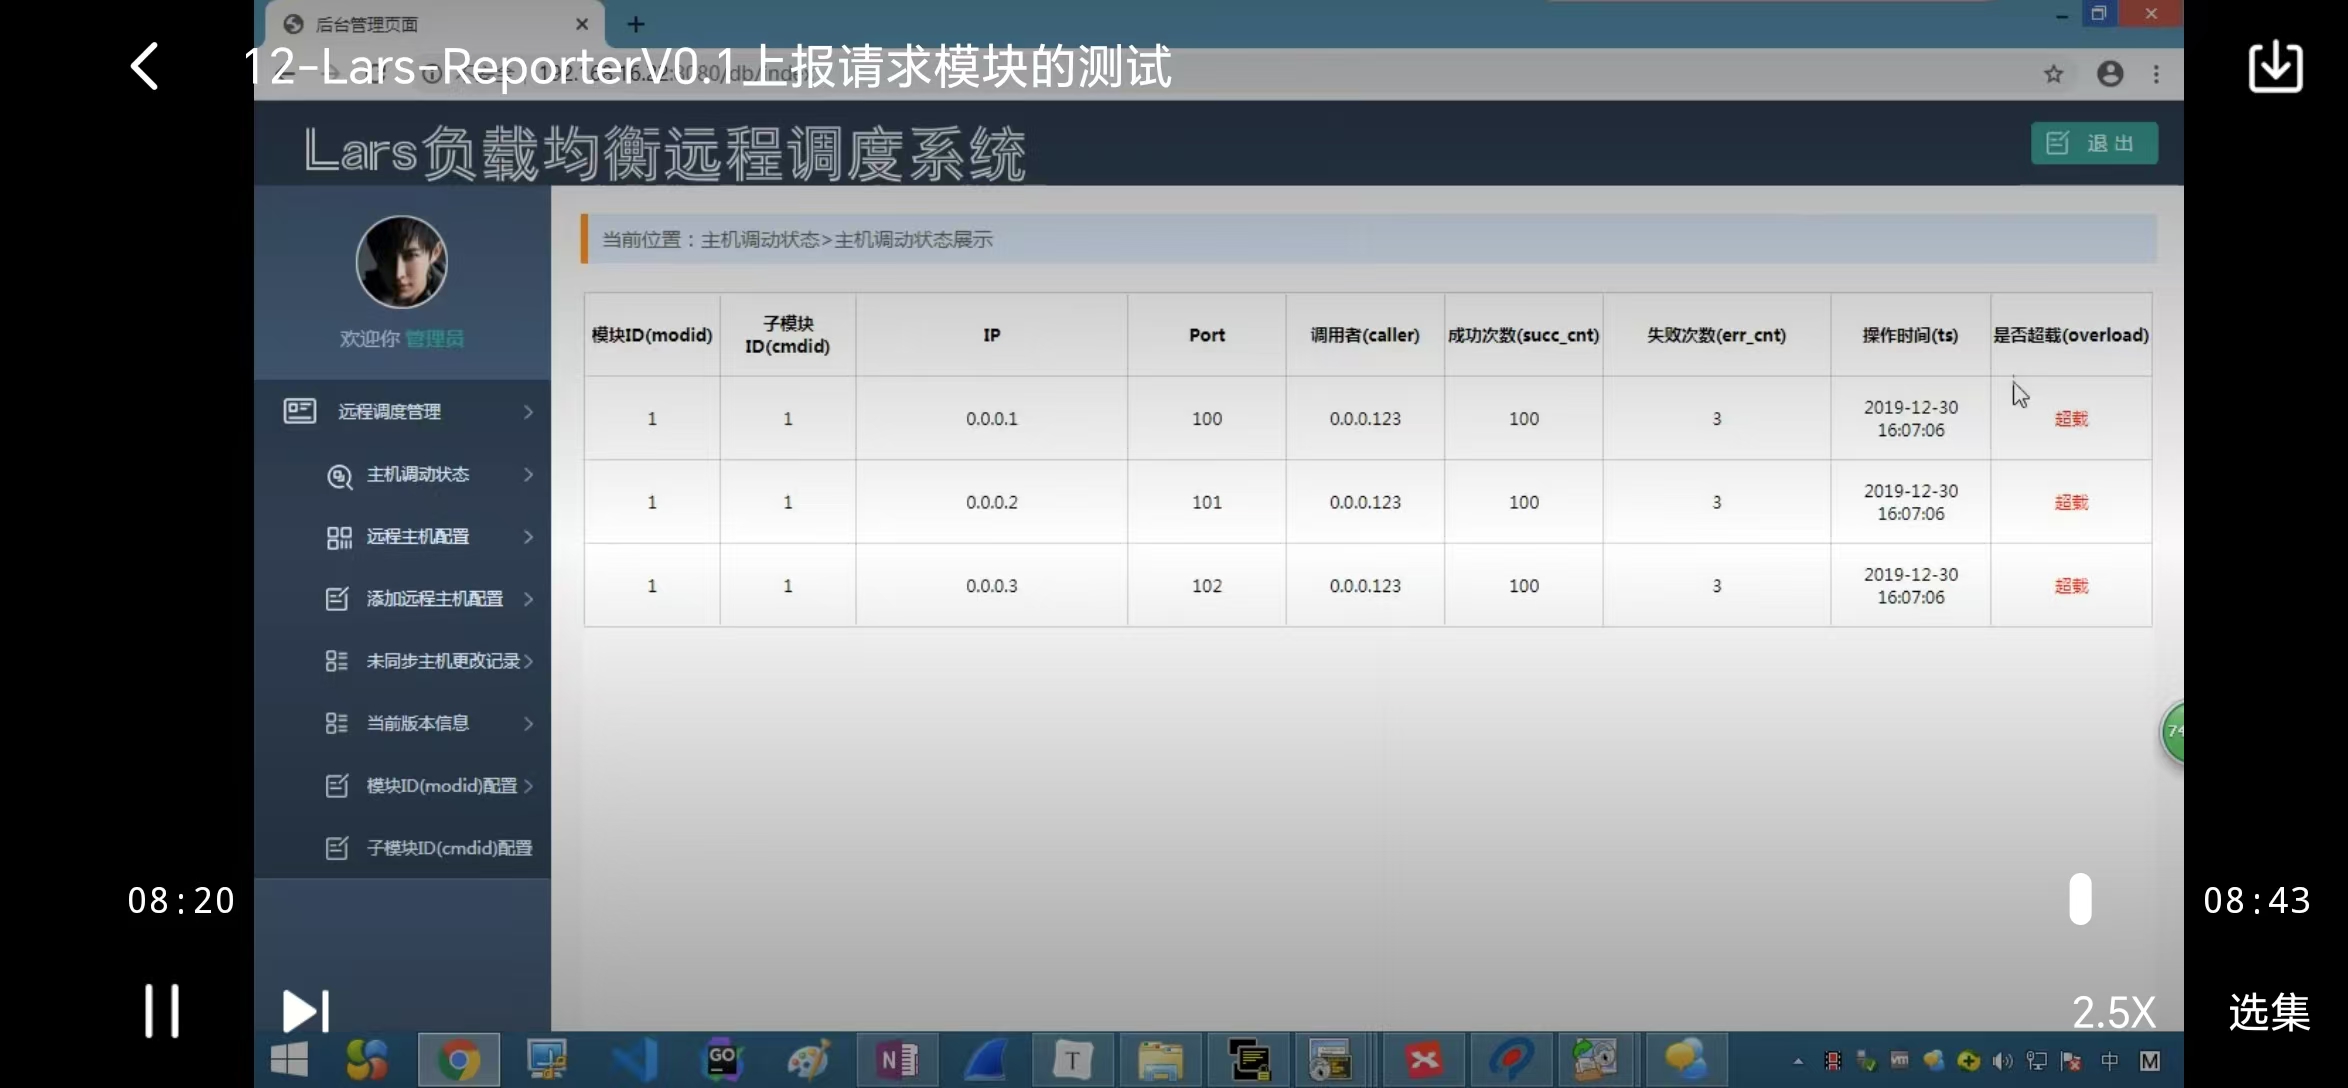The width and height of the screenshot is (2348, 1088).
Task: Click the 子模块ID(cmdid)配置 edit icon
Action: [x=337, y=848]
